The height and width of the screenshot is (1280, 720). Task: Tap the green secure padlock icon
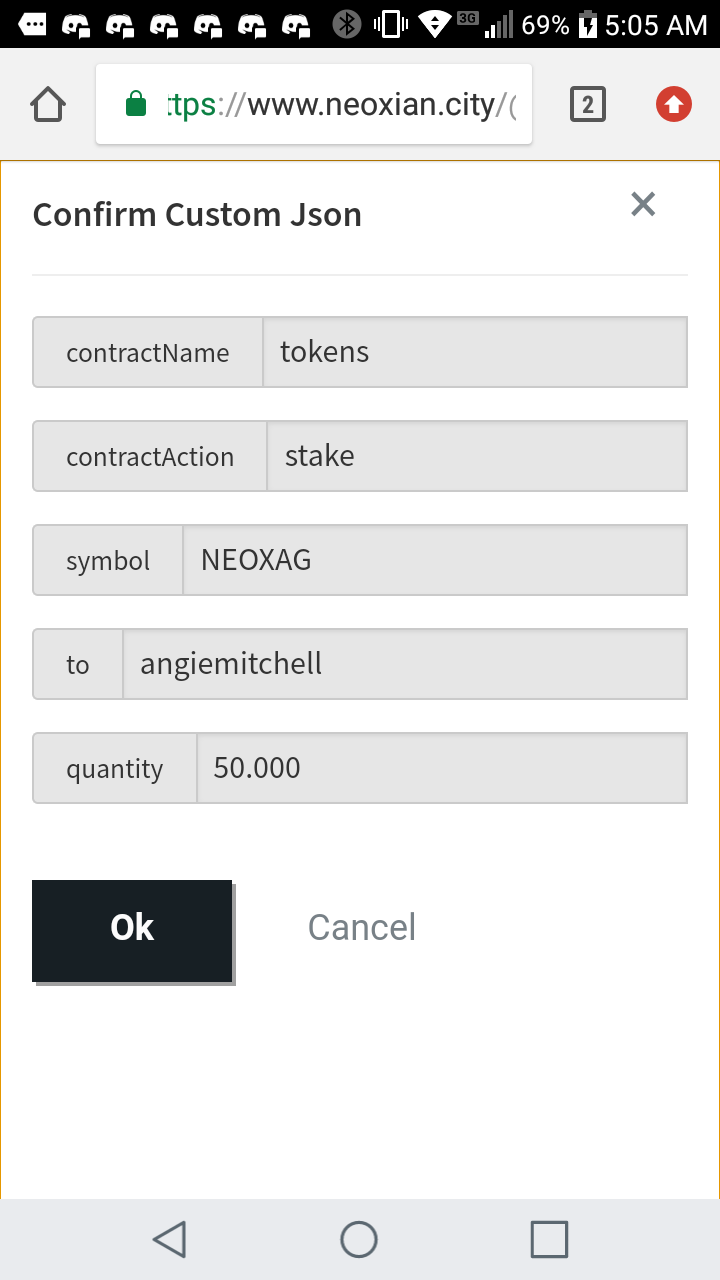[x=136, y=104]
